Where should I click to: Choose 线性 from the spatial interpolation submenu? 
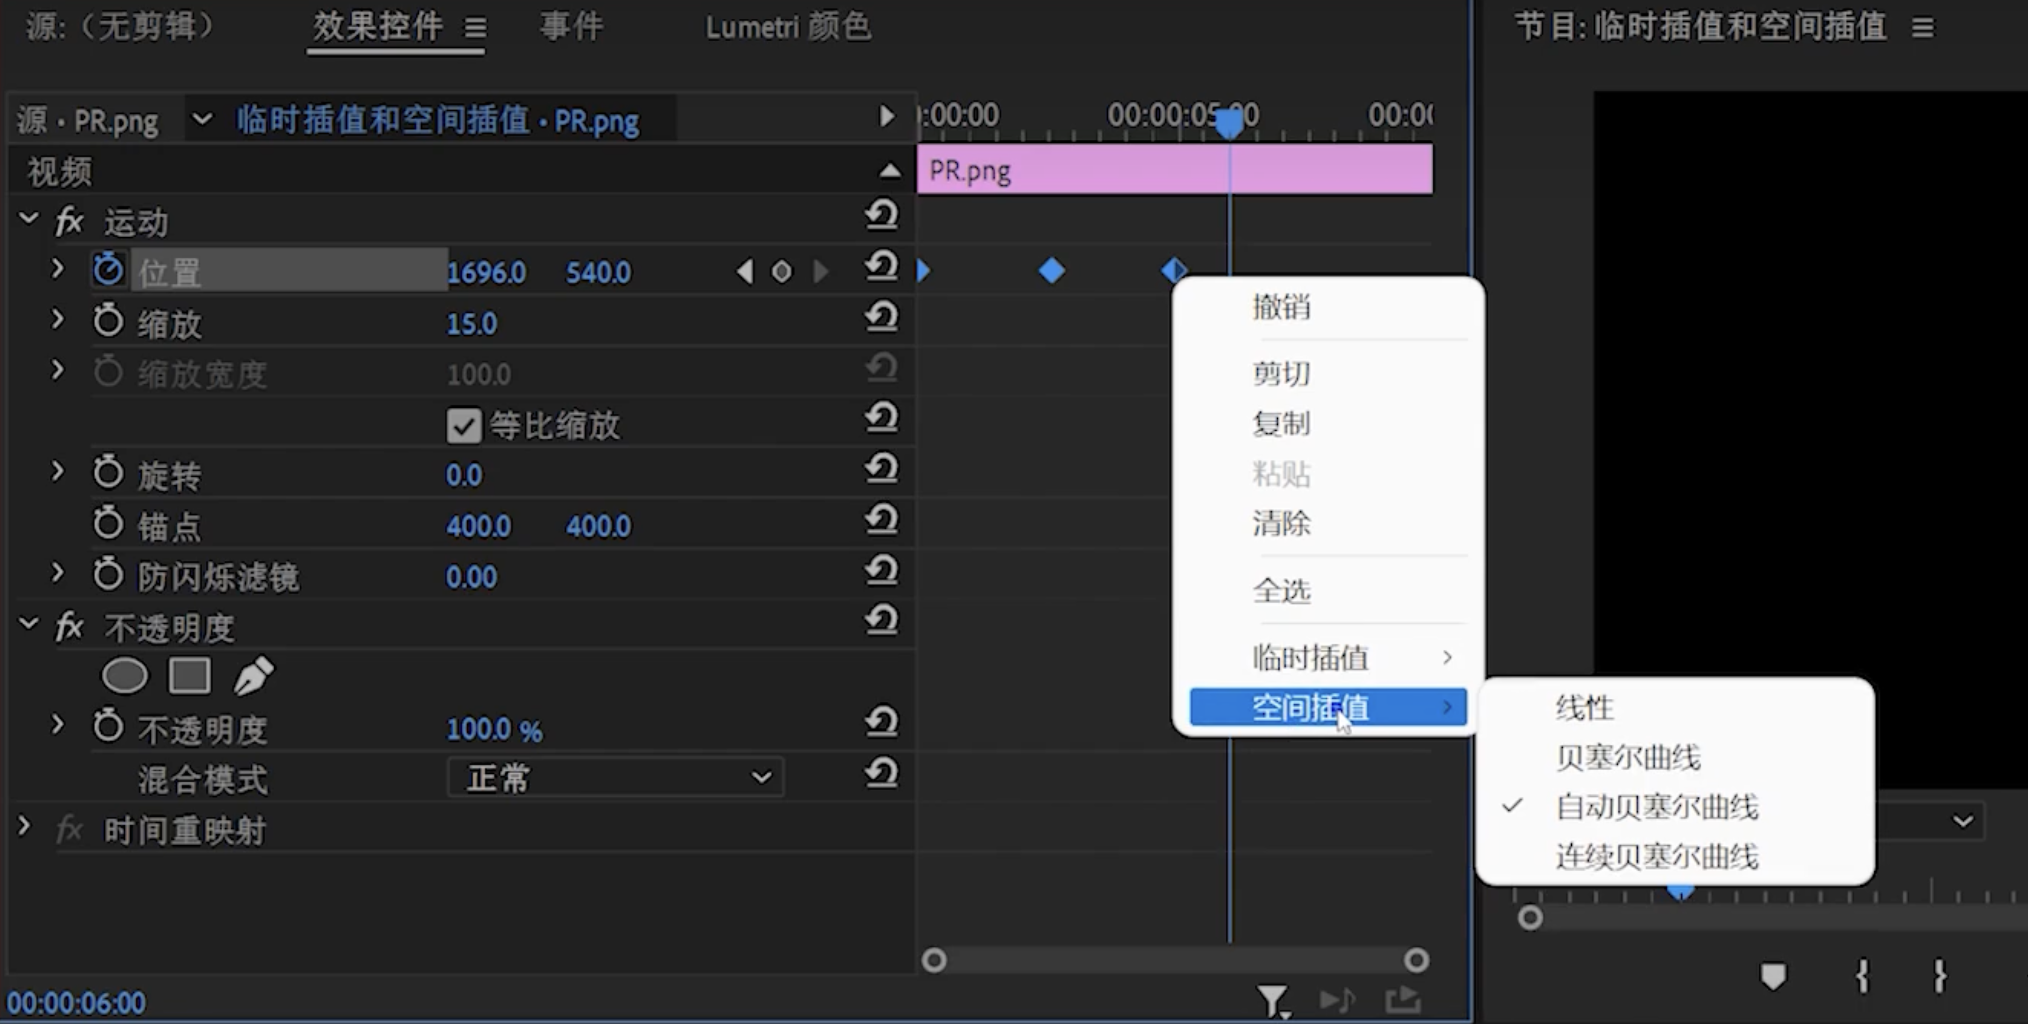tap(1585, 708)
